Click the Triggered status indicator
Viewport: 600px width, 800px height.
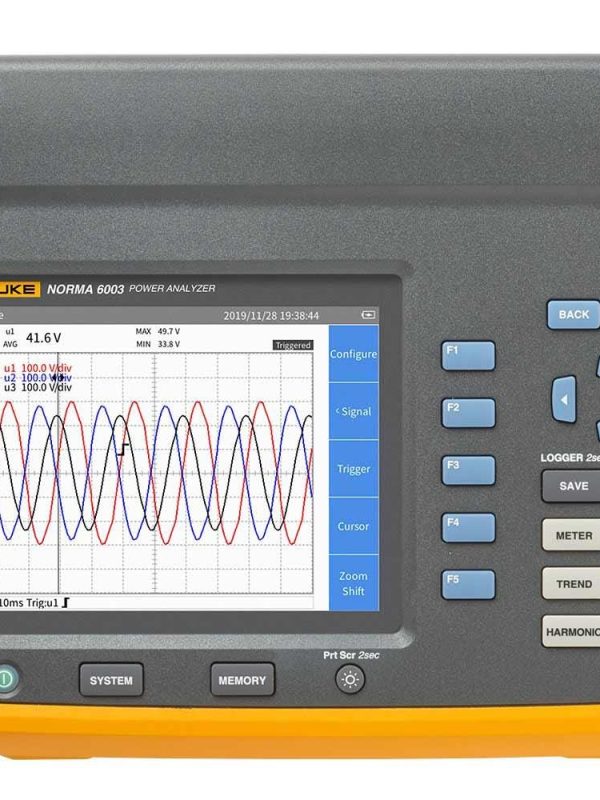click(x=293, y=345)
